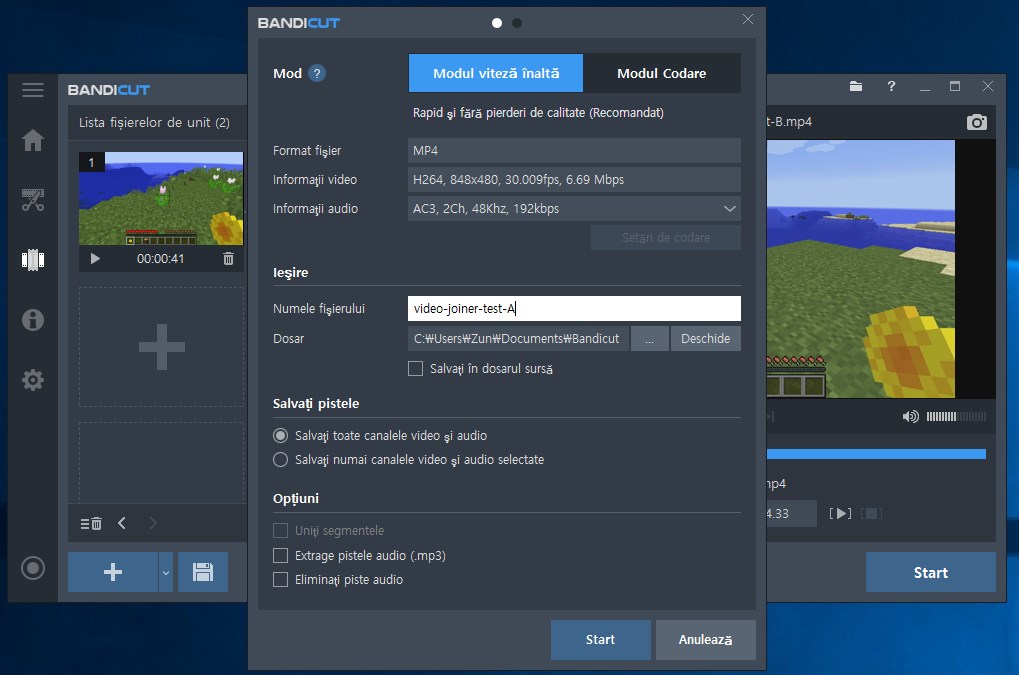Screen dimensions: 1019x675
Task: Click the bracketed stop segment icon
Action: tap(871, 513)
